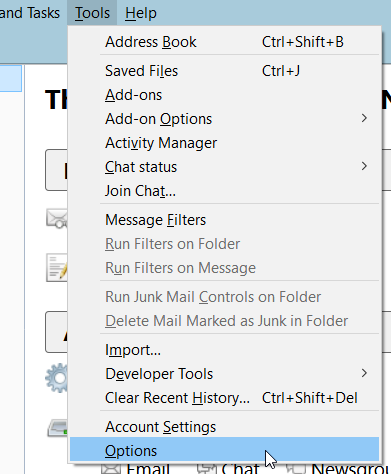Click the Email envelope icon

point(111,468)
